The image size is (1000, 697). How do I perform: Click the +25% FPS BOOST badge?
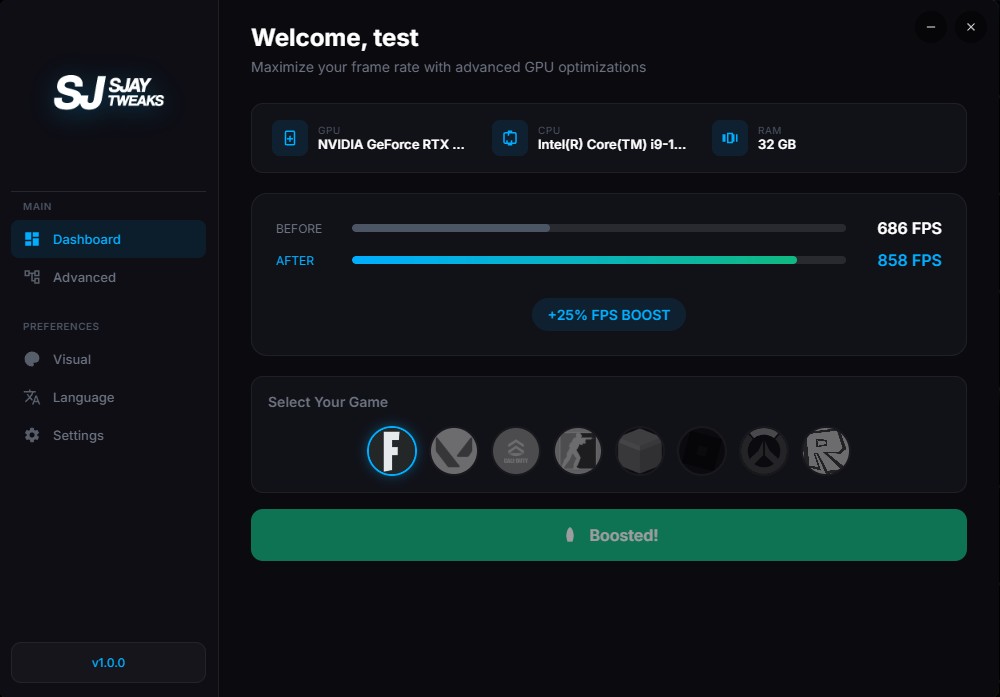[x=608, y=315]
